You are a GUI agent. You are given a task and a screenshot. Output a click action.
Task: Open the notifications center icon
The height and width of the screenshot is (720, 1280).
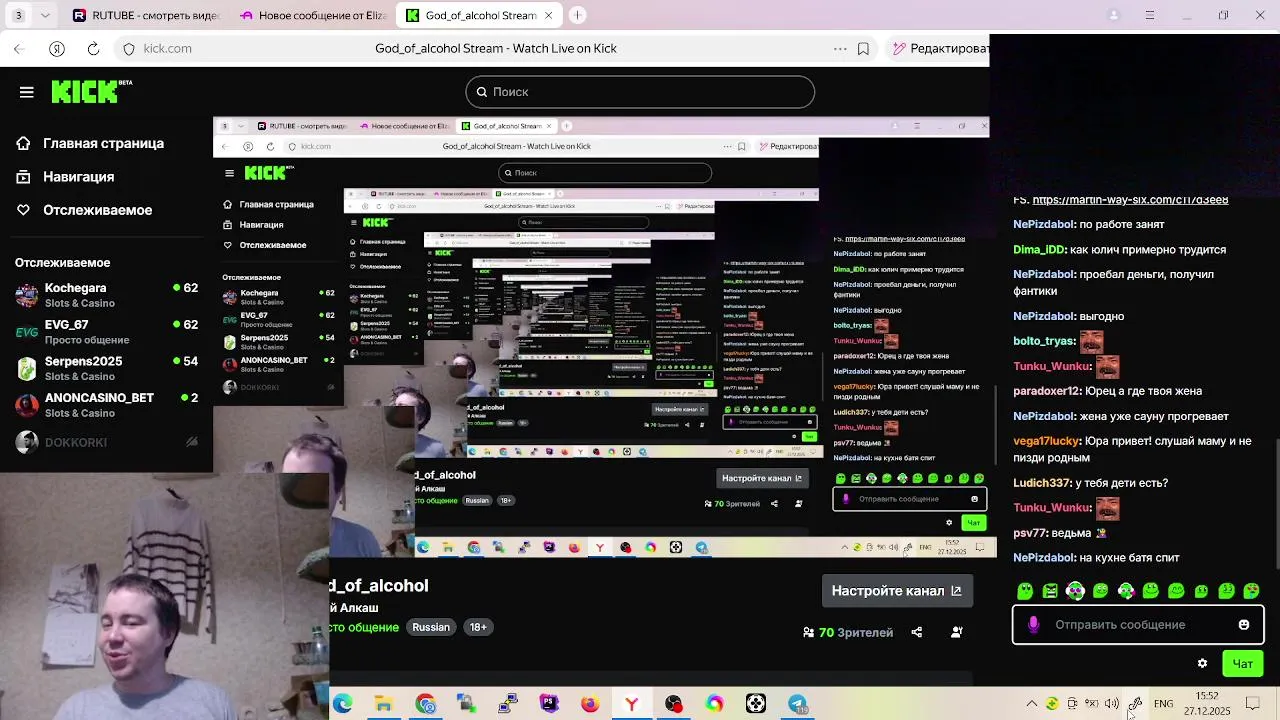1254,704
